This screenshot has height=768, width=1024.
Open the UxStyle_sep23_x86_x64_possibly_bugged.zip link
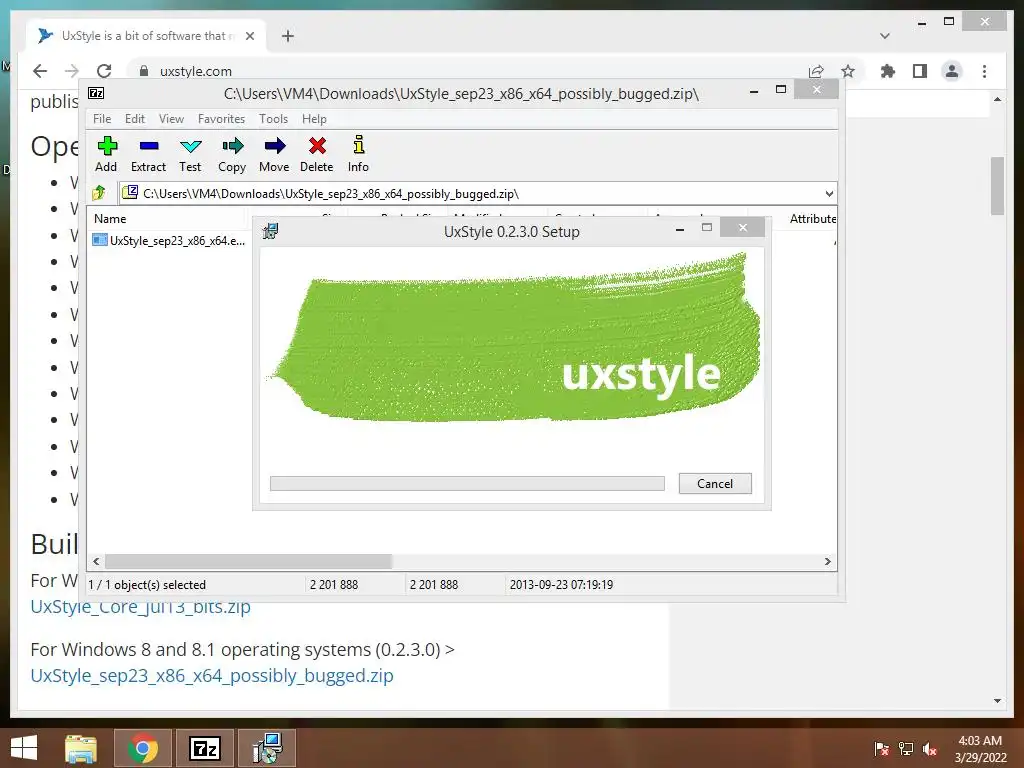212,675
